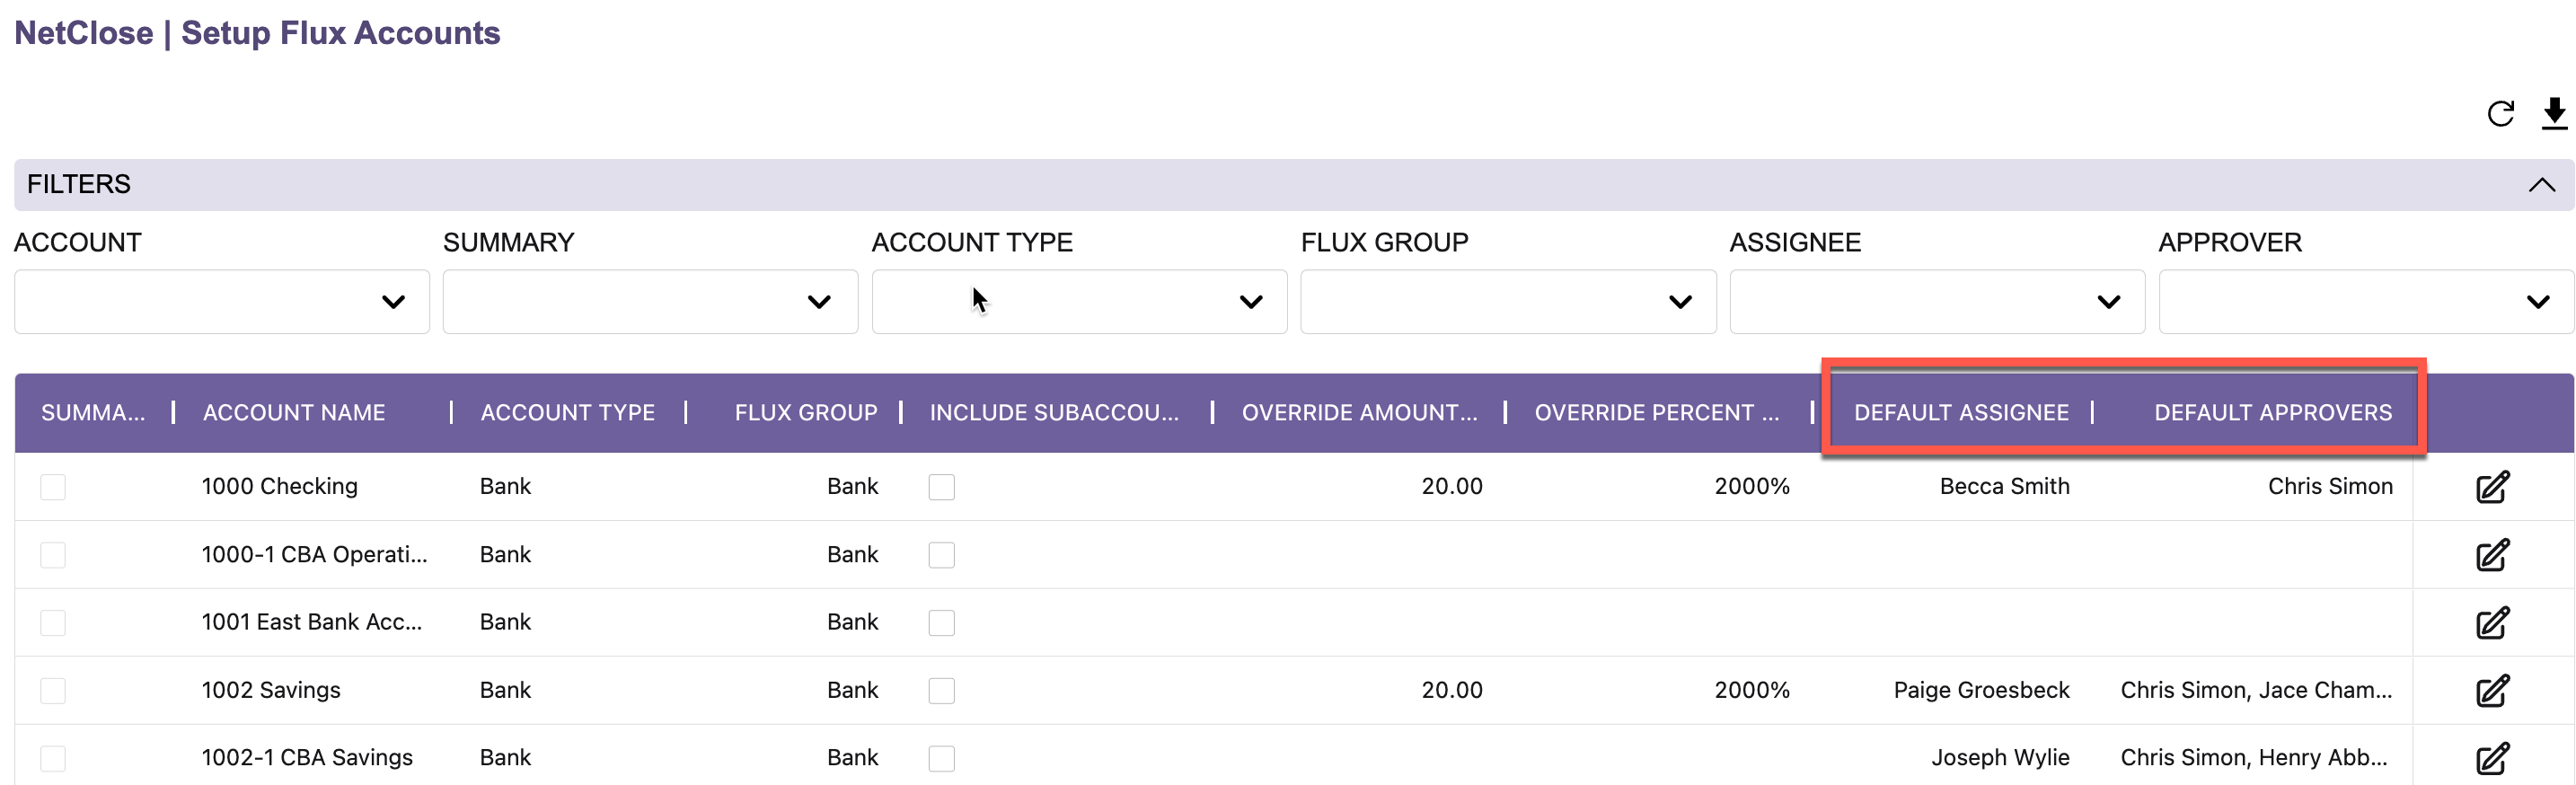Click the download export icon
This screenshot has width=2576, height=785.
pyautogui.click(x=2553, y=114)
